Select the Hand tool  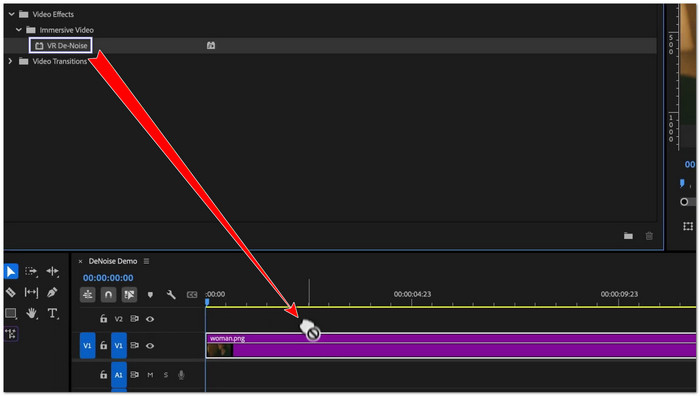31,313
